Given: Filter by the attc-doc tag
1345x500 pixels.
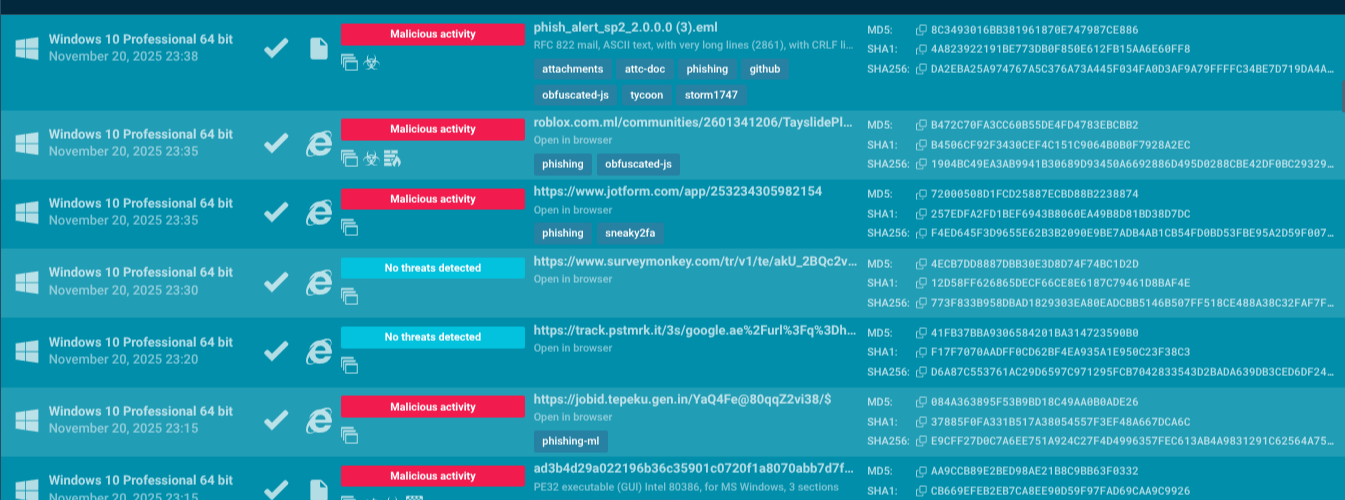Looking at the screenshot, I should pyautogui.click(x=645, y=69).
